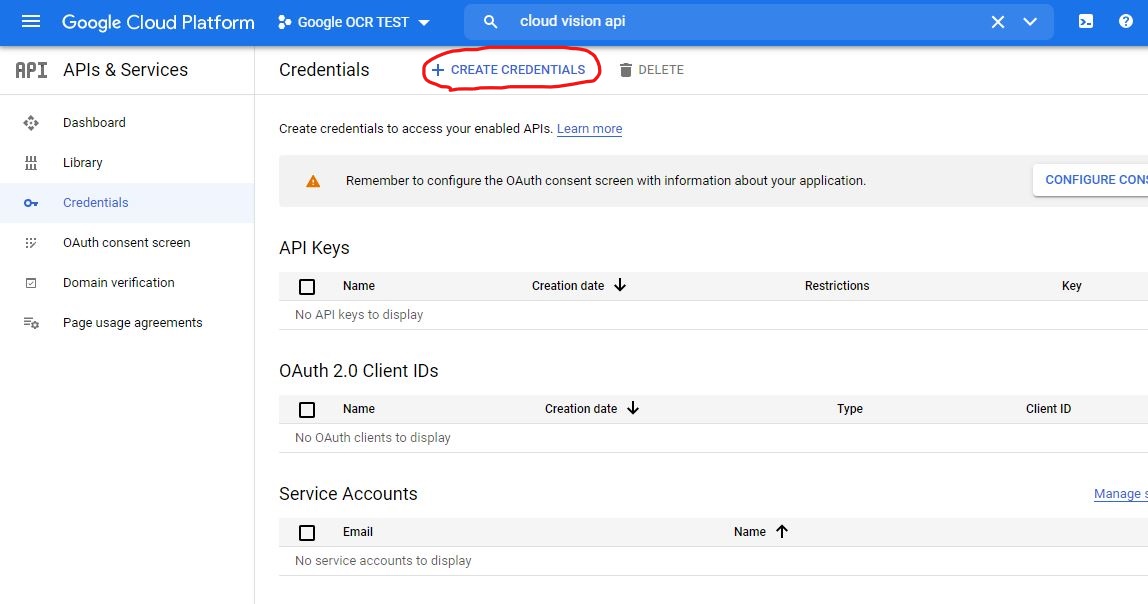The image size is (1148, 604).
Task: Open Cloud Shell from the top bar
Action: (1085, 20)
